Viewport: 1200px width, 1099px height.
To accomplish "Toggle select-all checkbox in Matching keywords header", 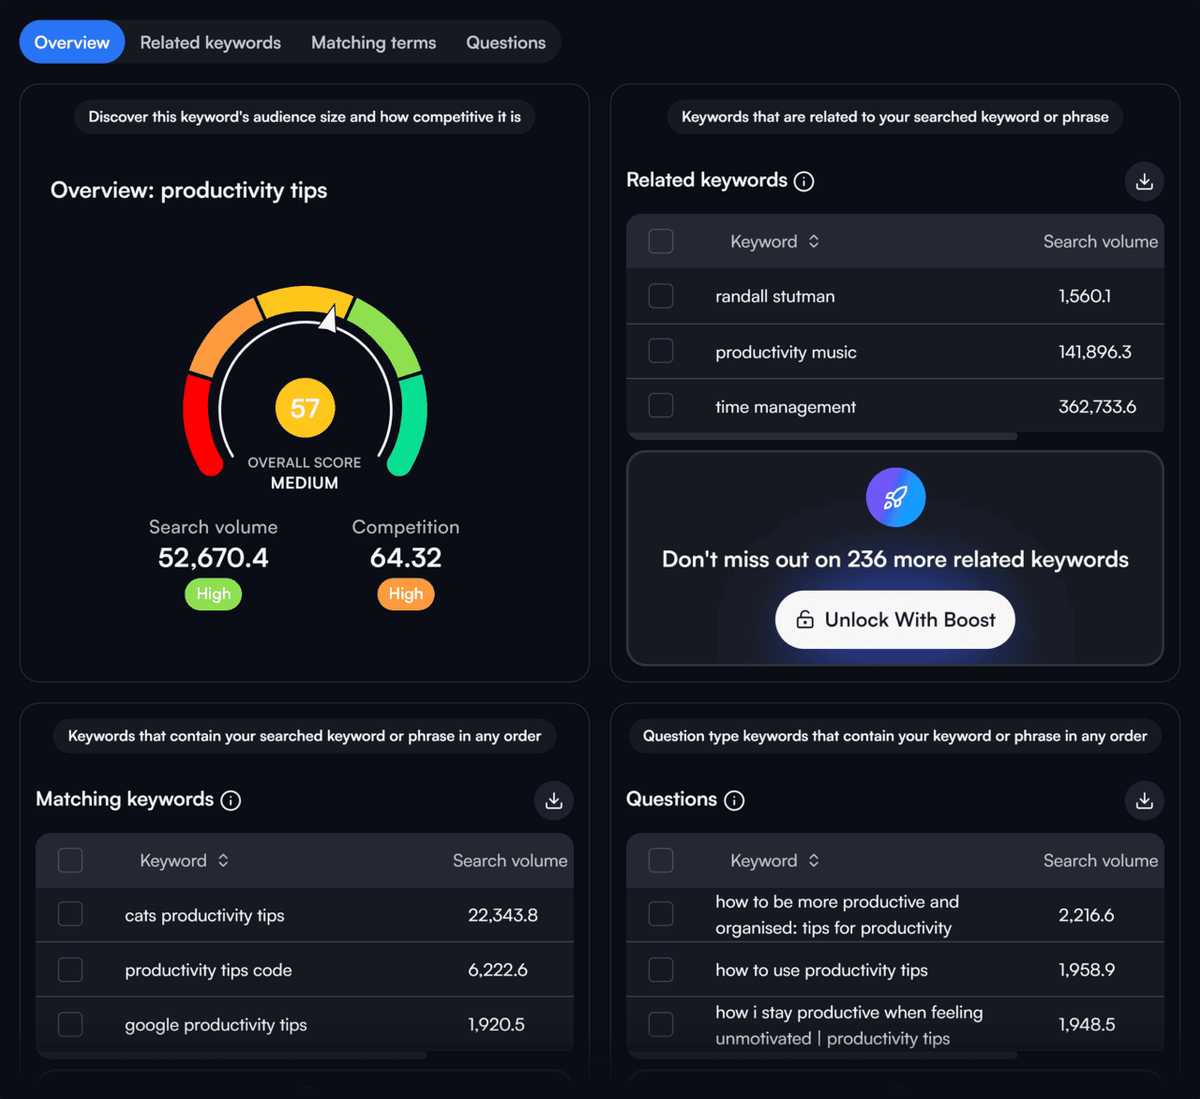I will coord(70,860).
